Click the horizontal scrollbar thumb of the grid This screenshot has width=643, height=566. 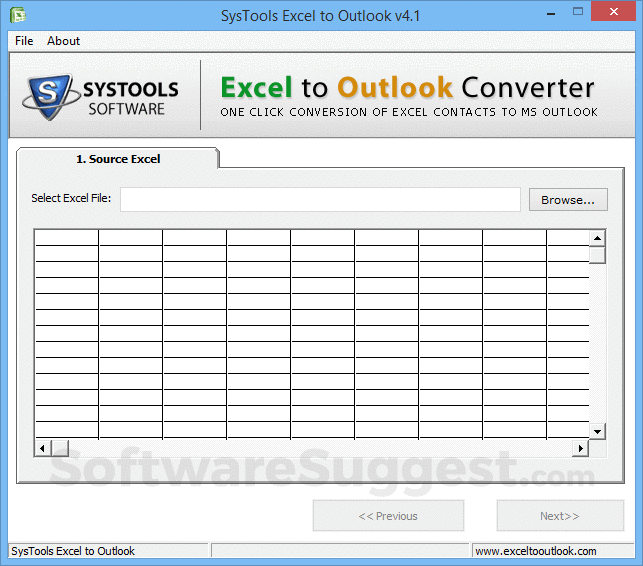coord(60,448)
